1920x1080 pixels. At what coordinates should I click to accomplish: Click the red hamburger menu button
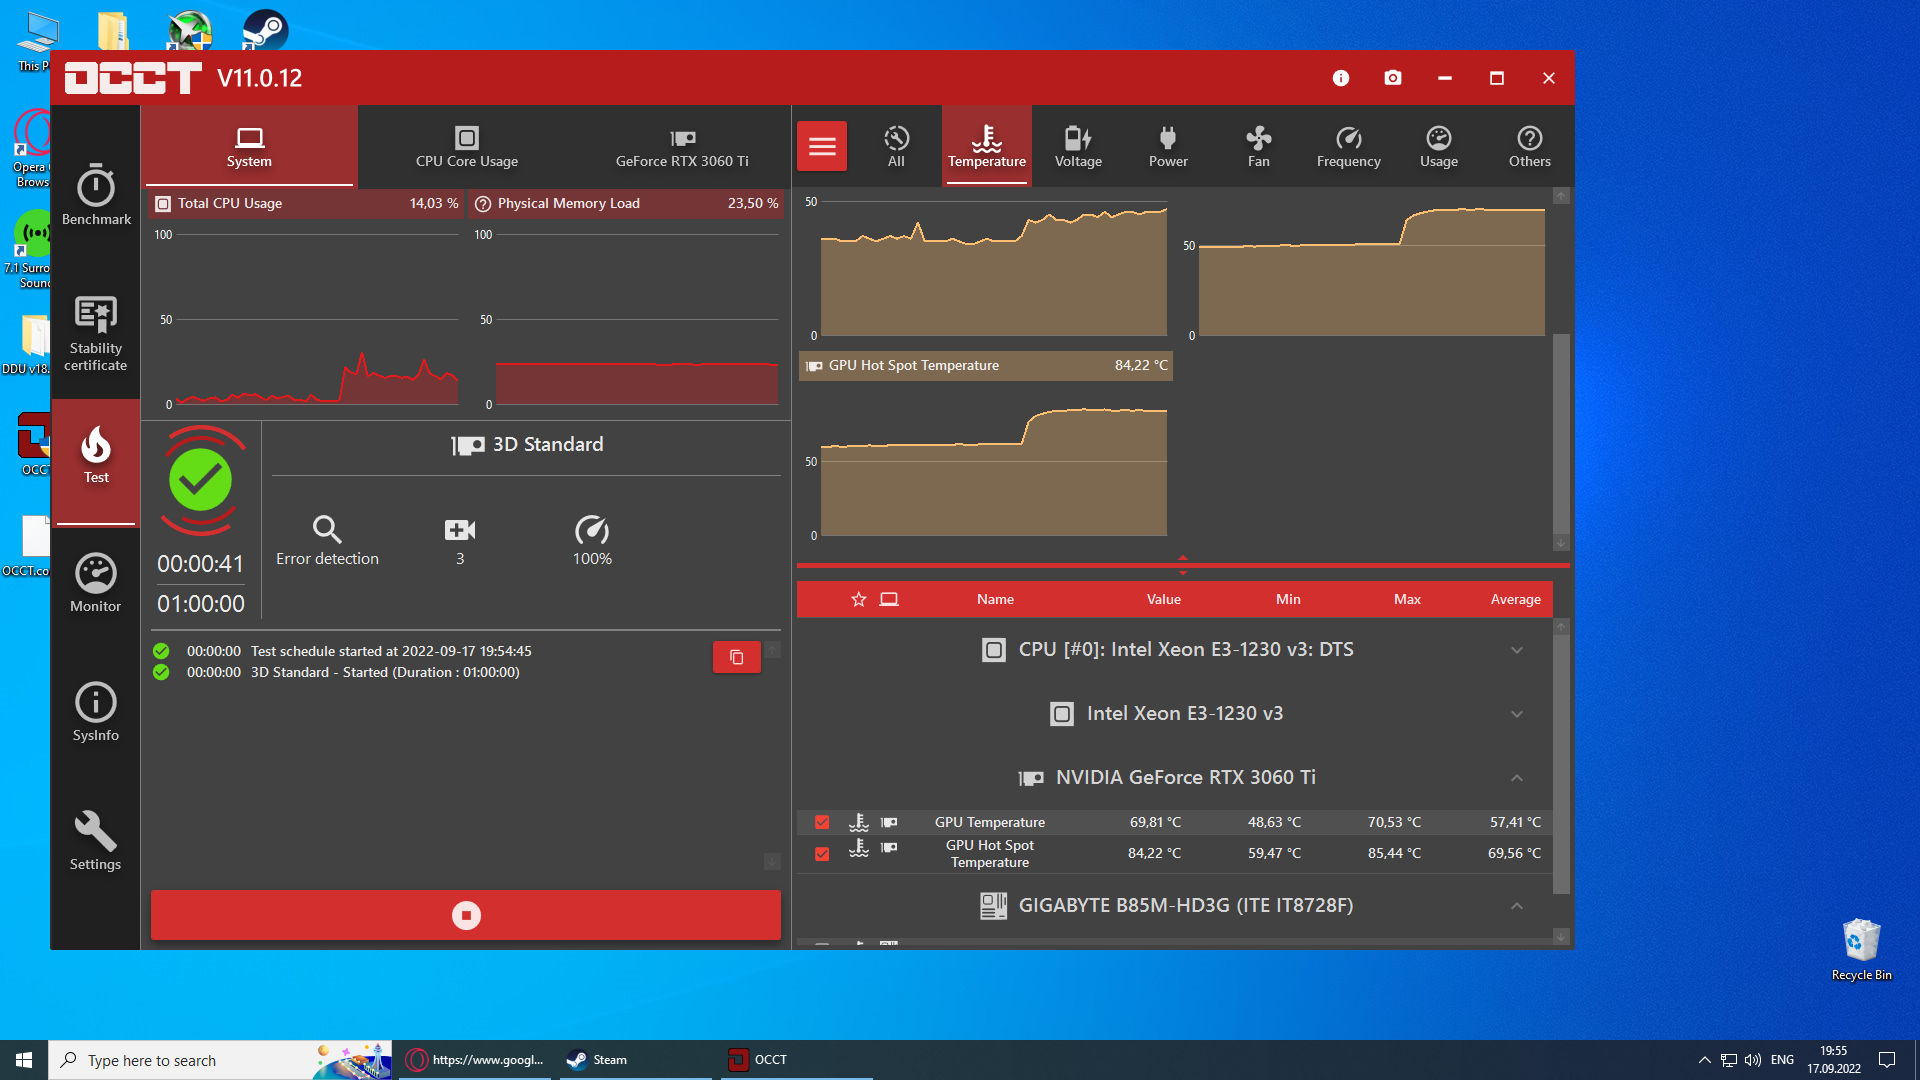coord(822,146)
